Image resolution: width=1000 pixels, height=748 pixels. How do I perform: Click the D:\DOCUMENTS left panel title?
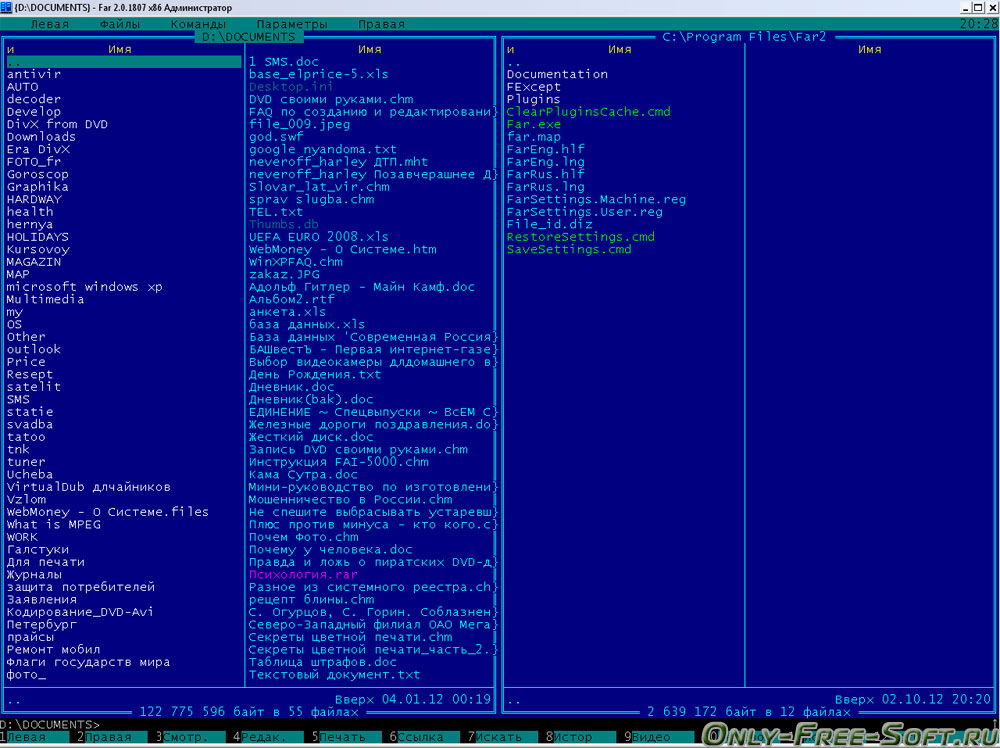(249, 37)
